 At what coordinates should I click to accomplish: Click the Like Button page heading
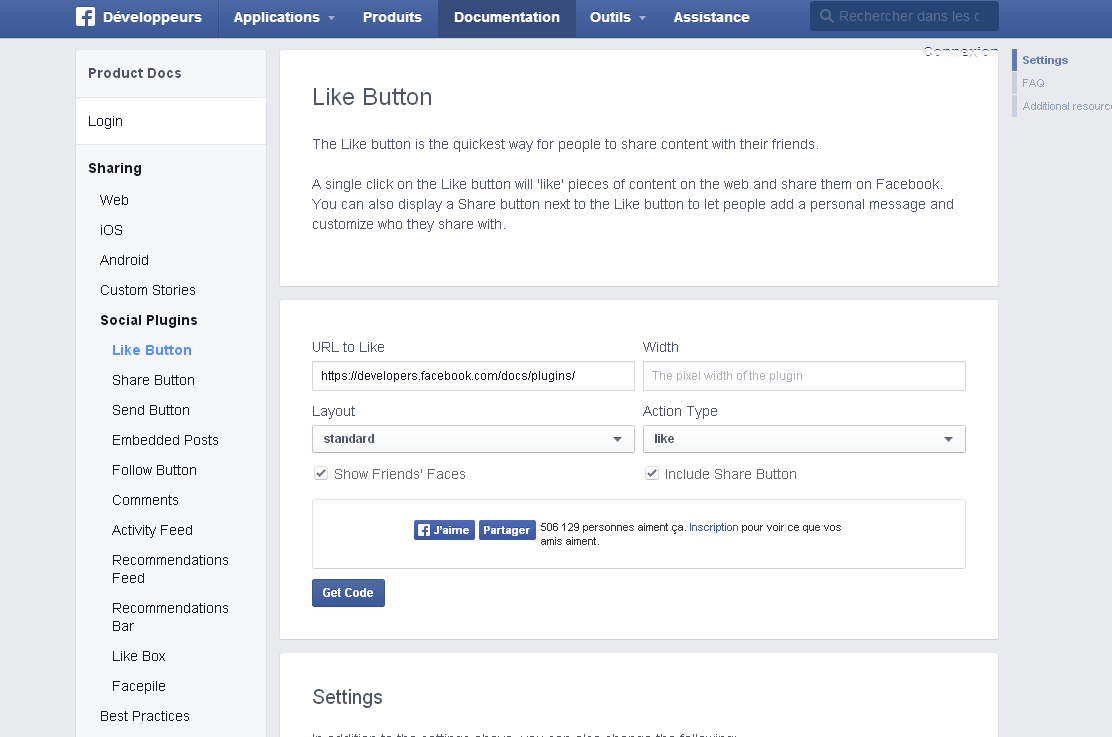[x=372, y=96]
